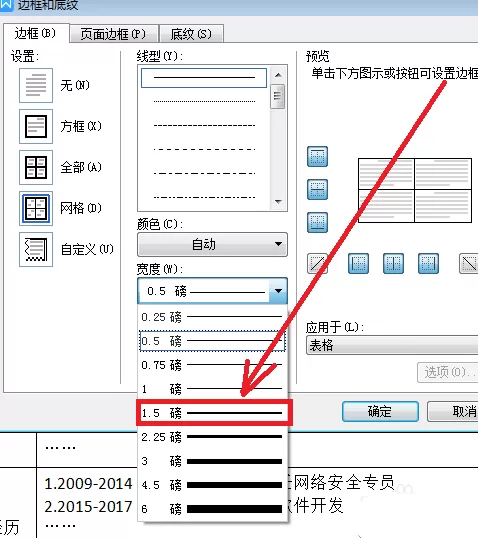This screenshot has height=538, width=478.
Task: Pick 2.25 磅 width option
Action: [212, 437]
